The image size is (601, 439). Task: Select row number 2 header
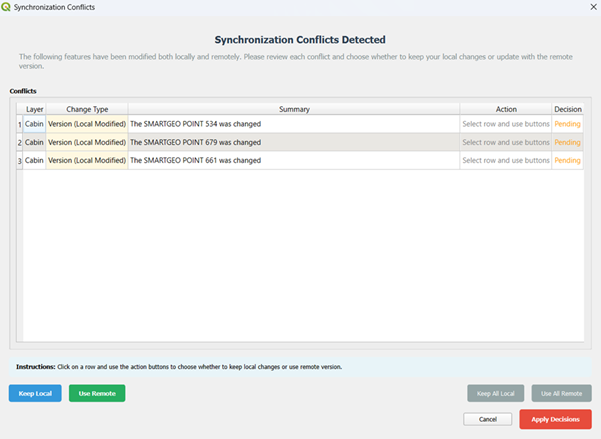(x=17, y=143)
